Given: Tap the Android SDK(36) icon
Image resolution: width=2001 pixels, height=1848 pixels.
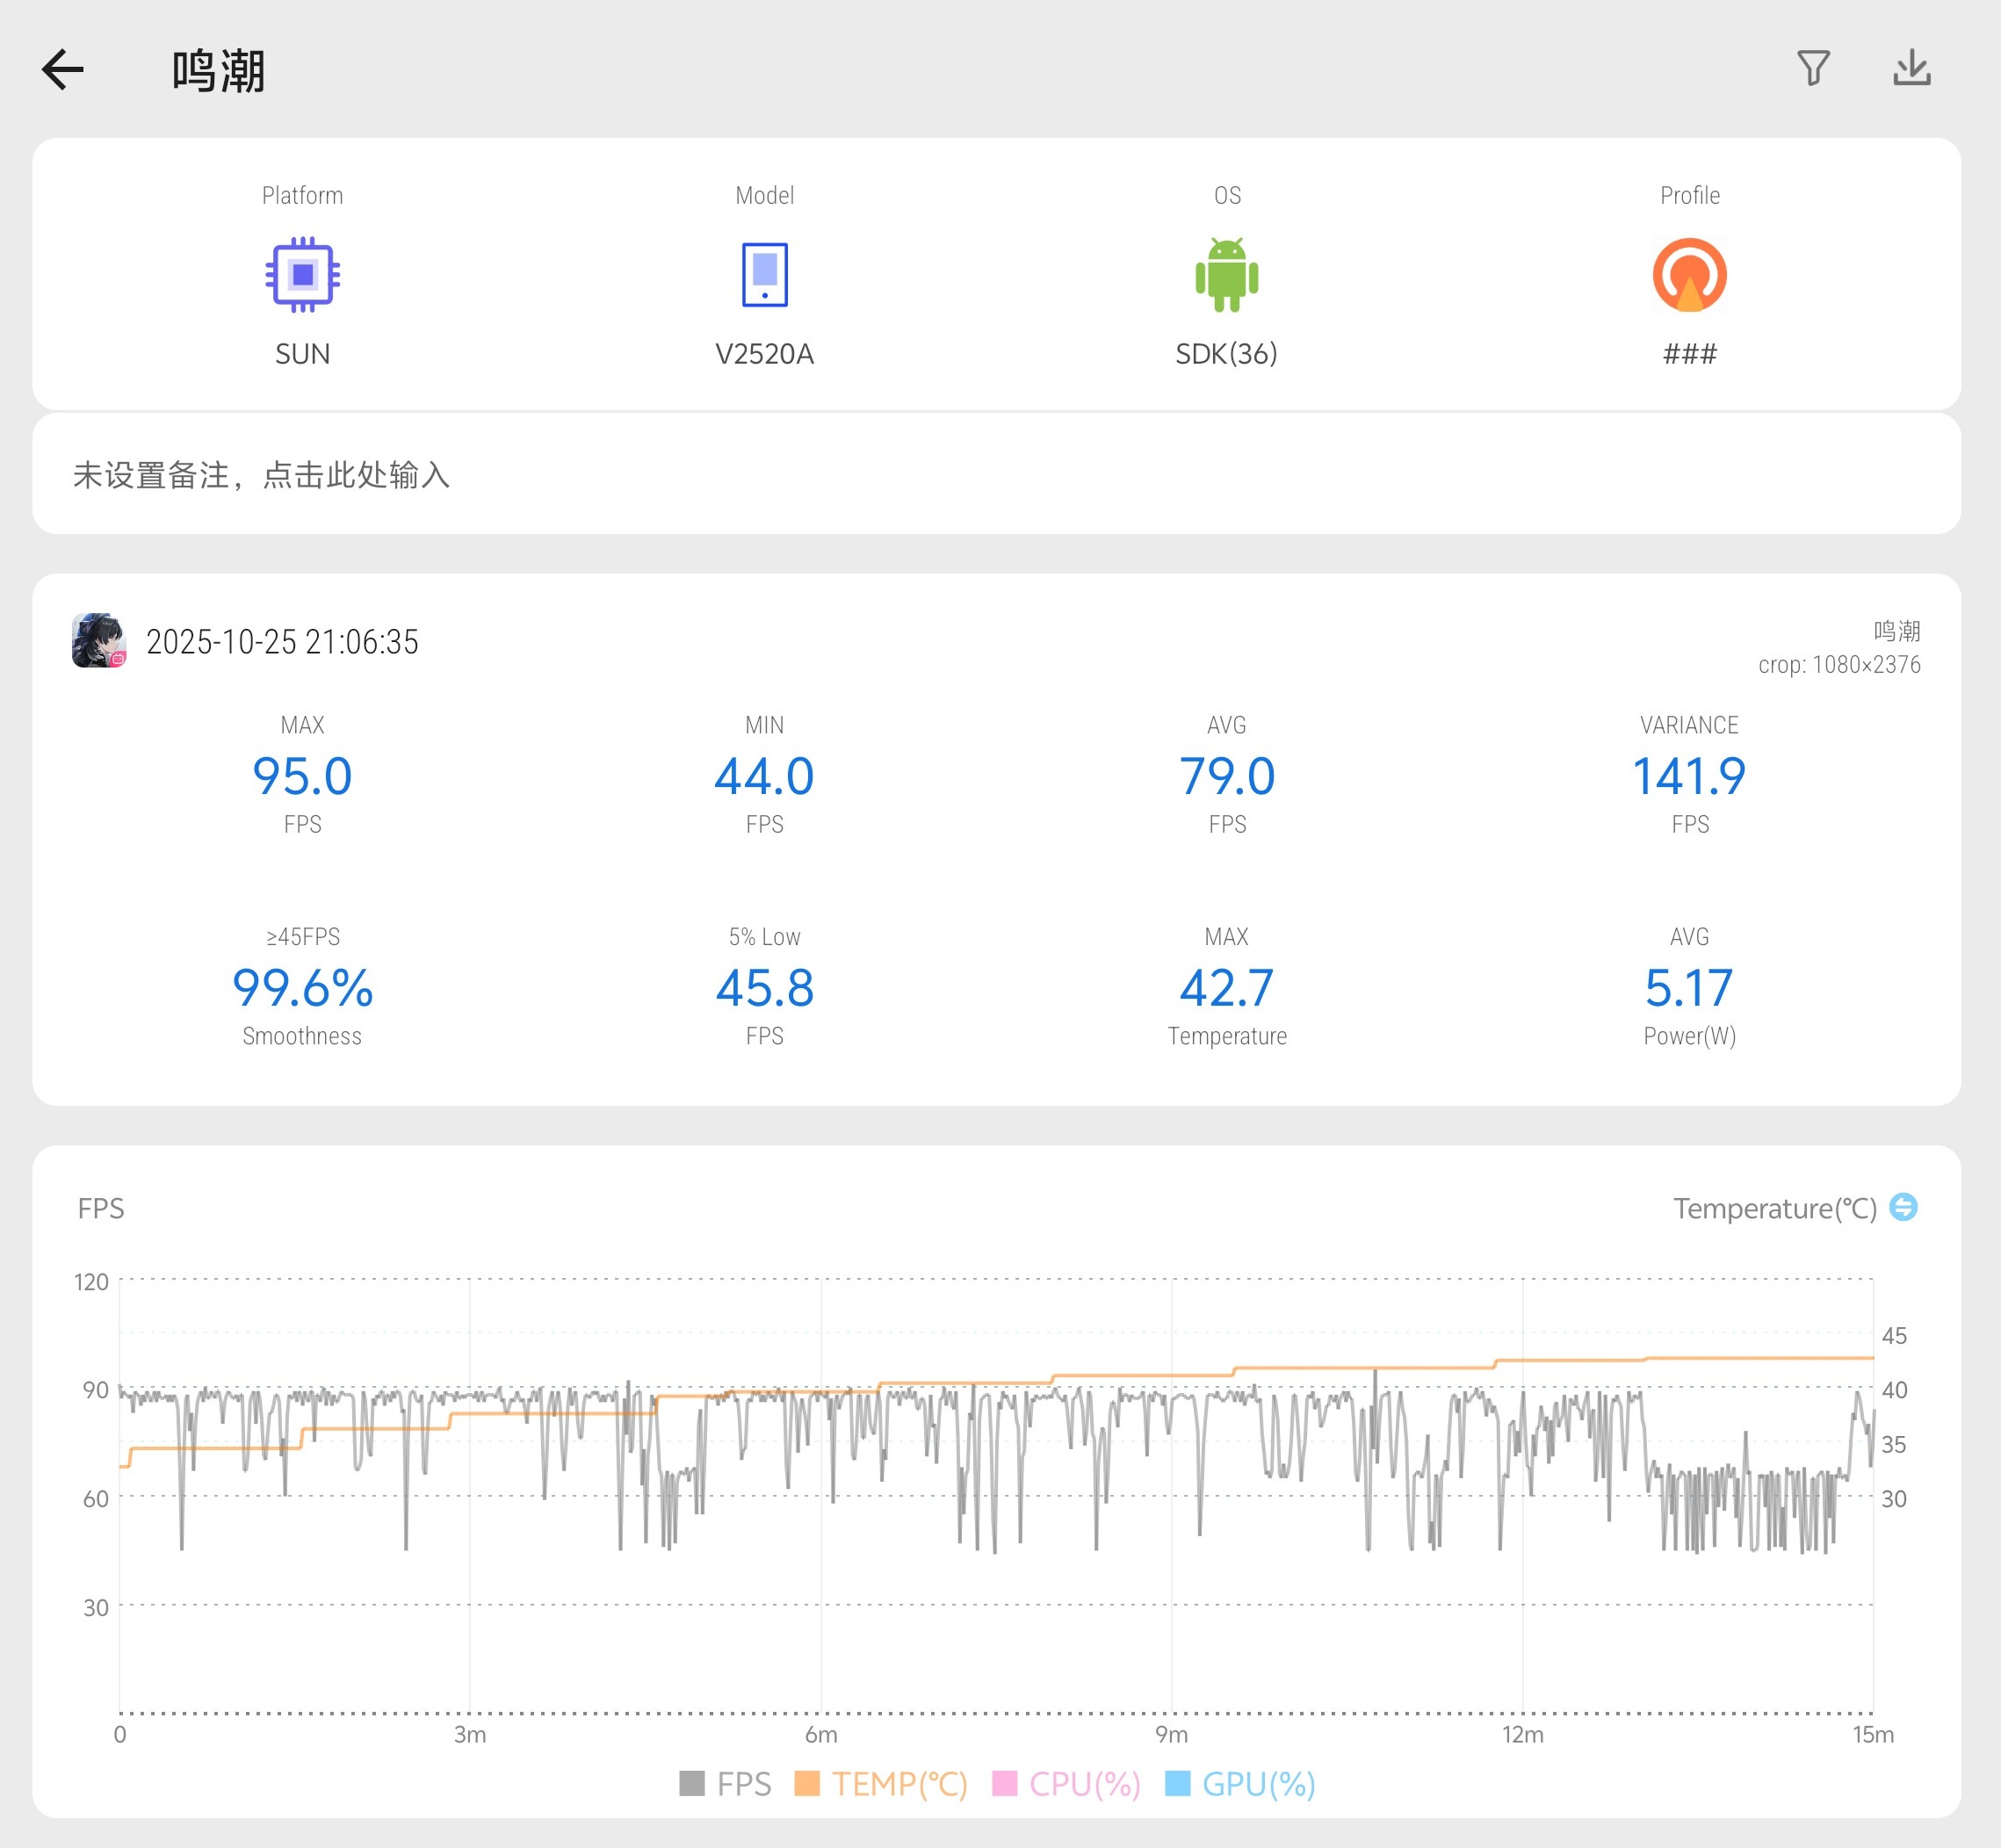Looking at the screenshot, I should [1226, 274].
